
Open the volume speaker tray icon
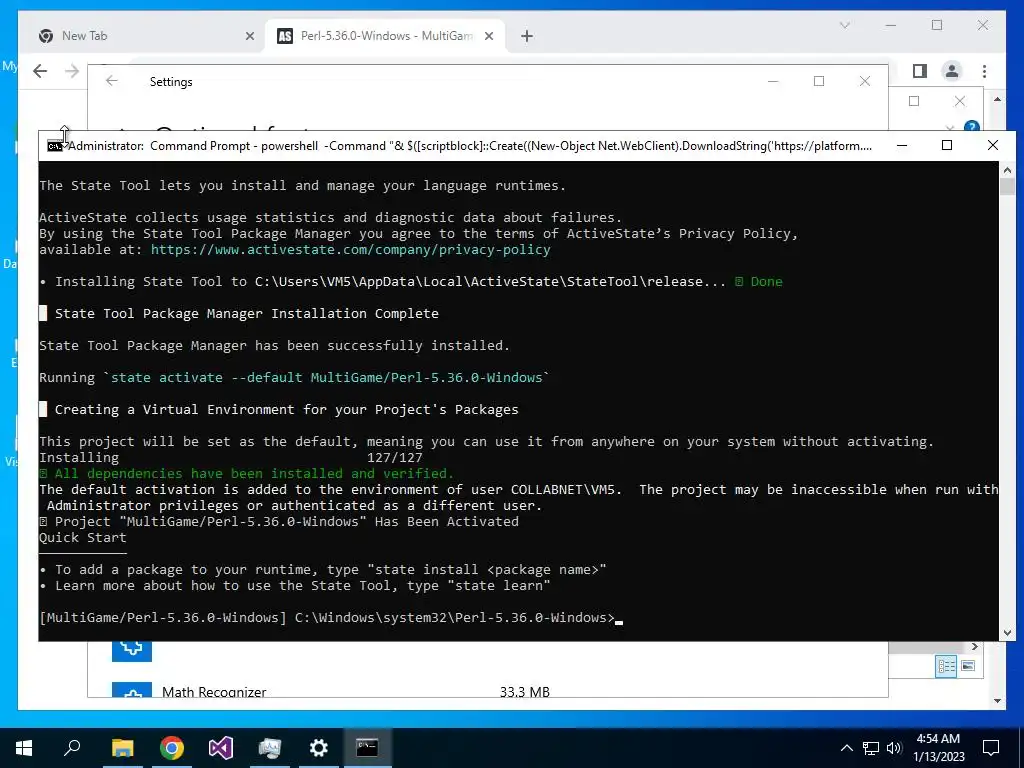coord(894,748)
